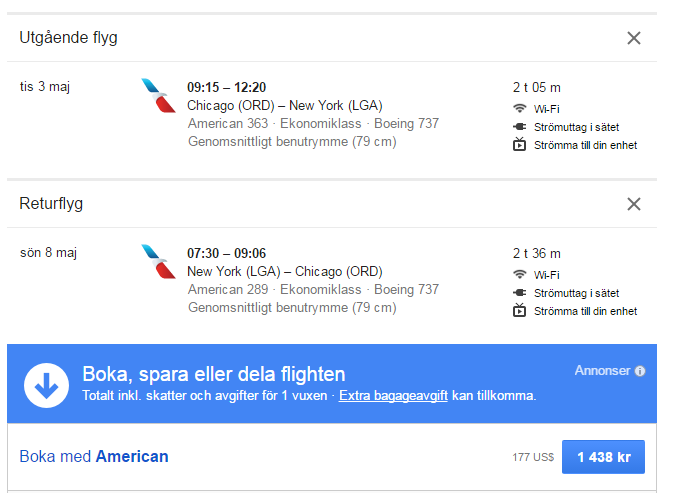Viewport: 675px width, 493px height.
Task: Click the blue download arrow circle icon
Action: point(45,384)
